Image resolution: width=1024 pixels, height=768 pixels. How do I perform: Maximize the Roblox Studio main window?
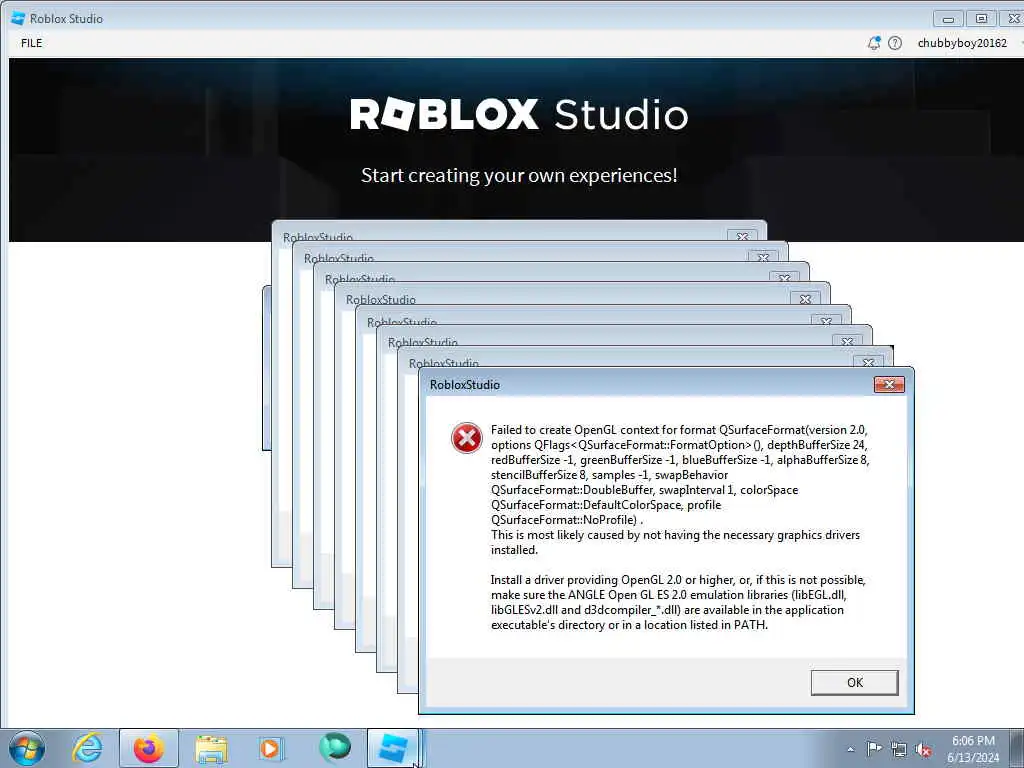pyautogui.click(x=981, y=19)
